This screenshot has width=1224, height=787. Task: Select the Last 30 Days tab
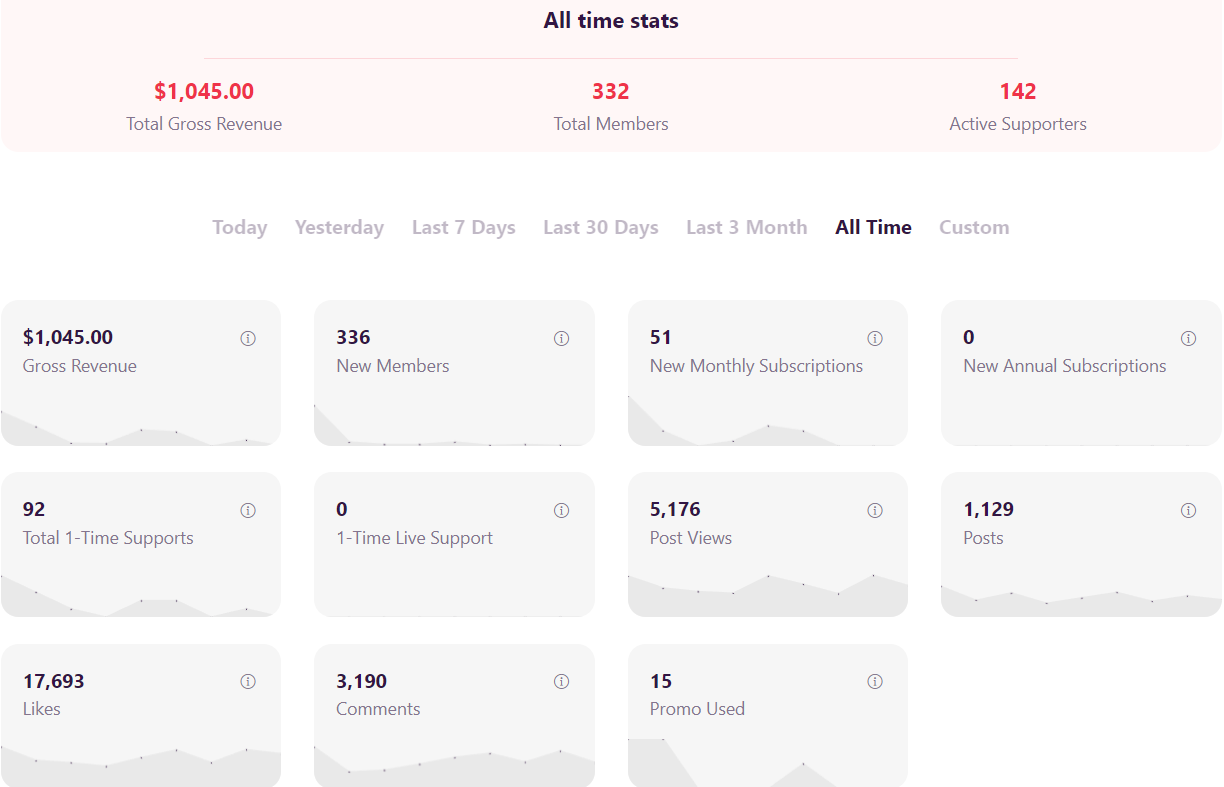pyautogui.click(x=601, y=228)
